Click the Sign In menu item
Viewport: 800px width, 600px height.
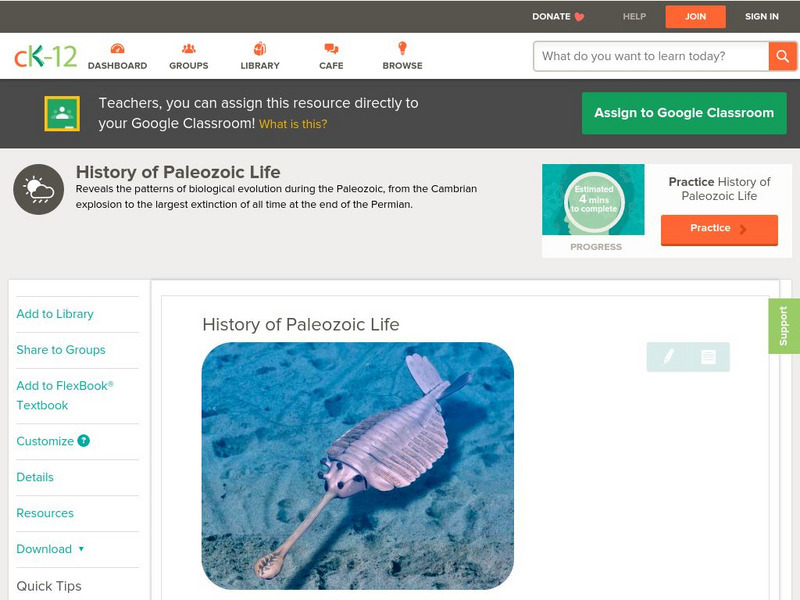click(761, 17)
